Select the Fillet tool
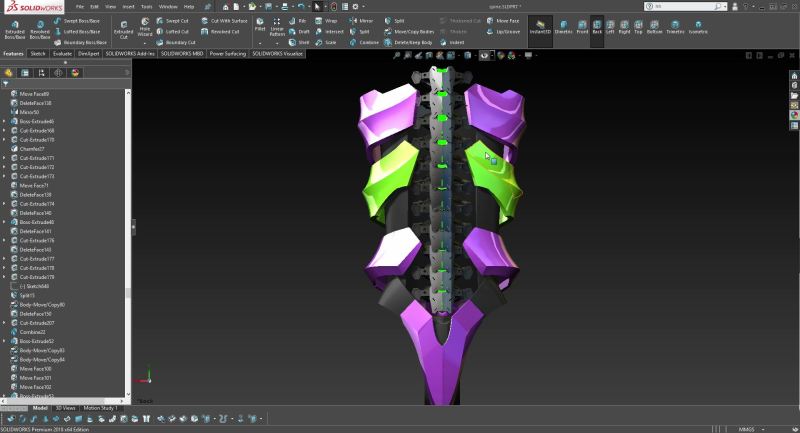Screen dimensions: 800x433 coord(260,24)
